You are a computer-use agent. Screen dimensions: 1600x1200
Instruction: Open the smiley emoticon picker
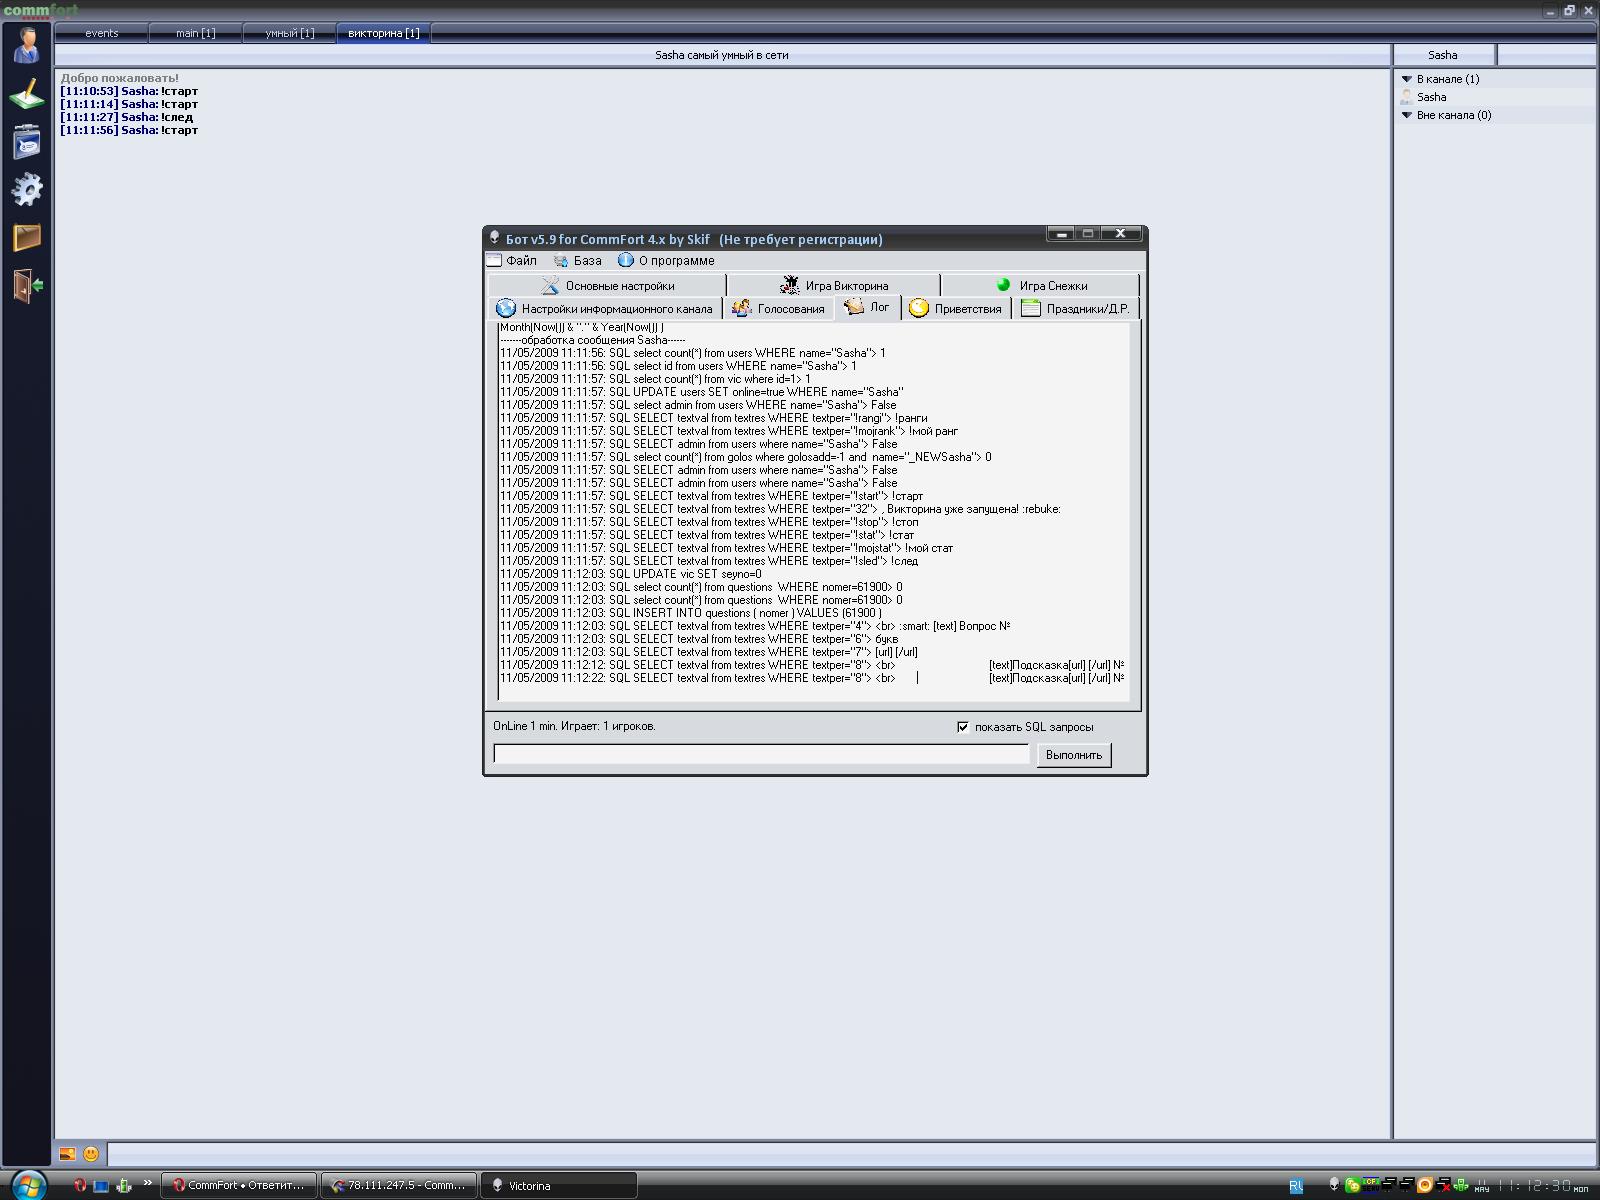pos(91,1154)
